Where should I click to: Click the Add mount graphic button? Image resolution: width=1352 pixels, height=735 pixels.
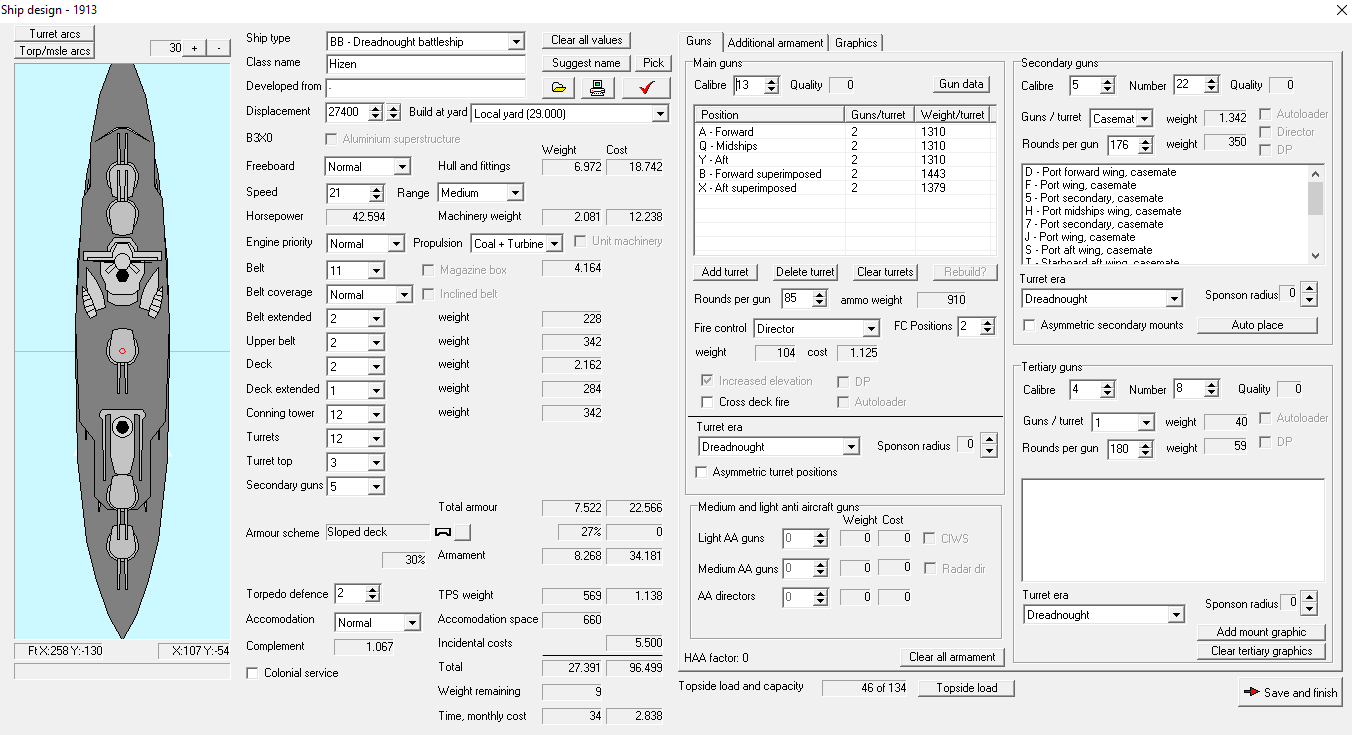[x=1262, y=632]
